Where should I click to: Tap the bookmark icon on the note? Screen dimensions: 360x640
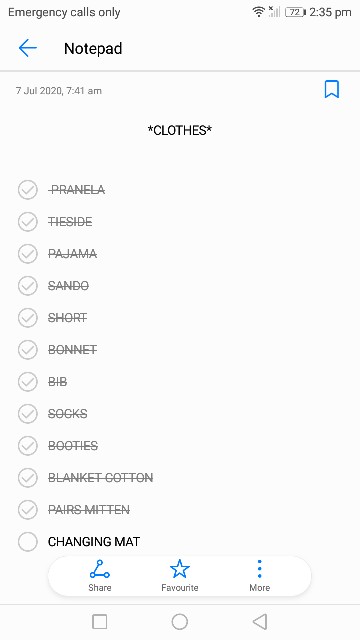[x=331, y=89]
